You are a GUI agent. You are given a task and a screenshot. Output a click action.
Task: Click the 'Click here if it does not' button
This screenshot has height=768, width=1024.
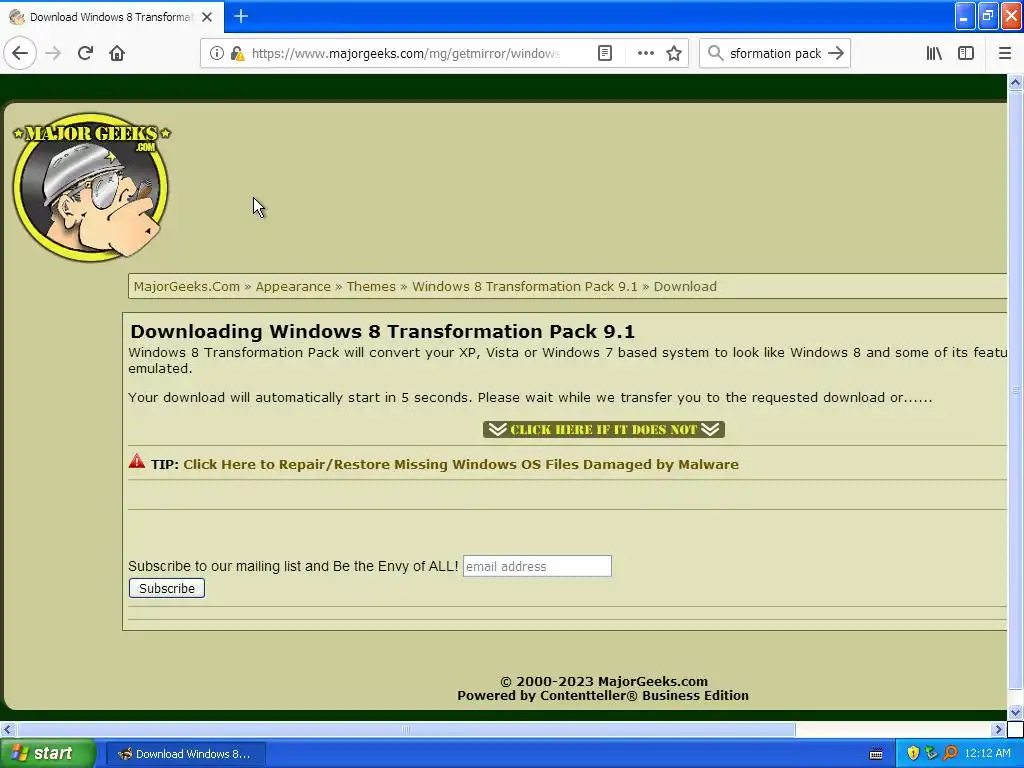(x=603, y=429)
